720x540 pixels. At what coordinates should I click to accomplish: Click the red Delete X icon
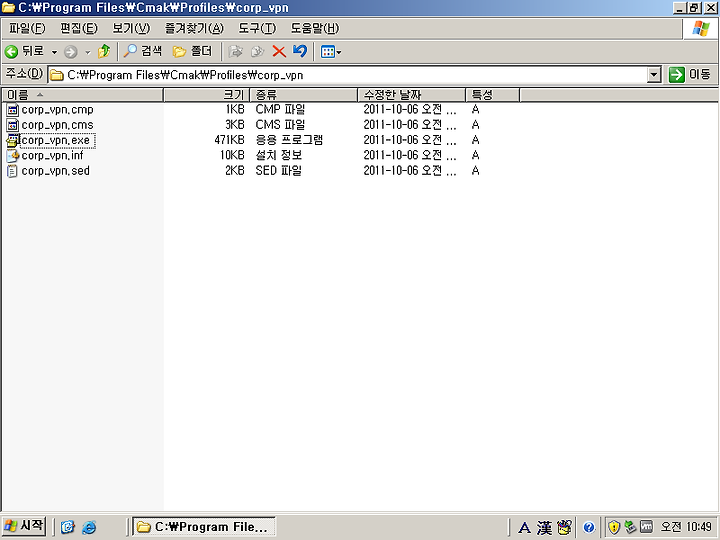[279, 51]
